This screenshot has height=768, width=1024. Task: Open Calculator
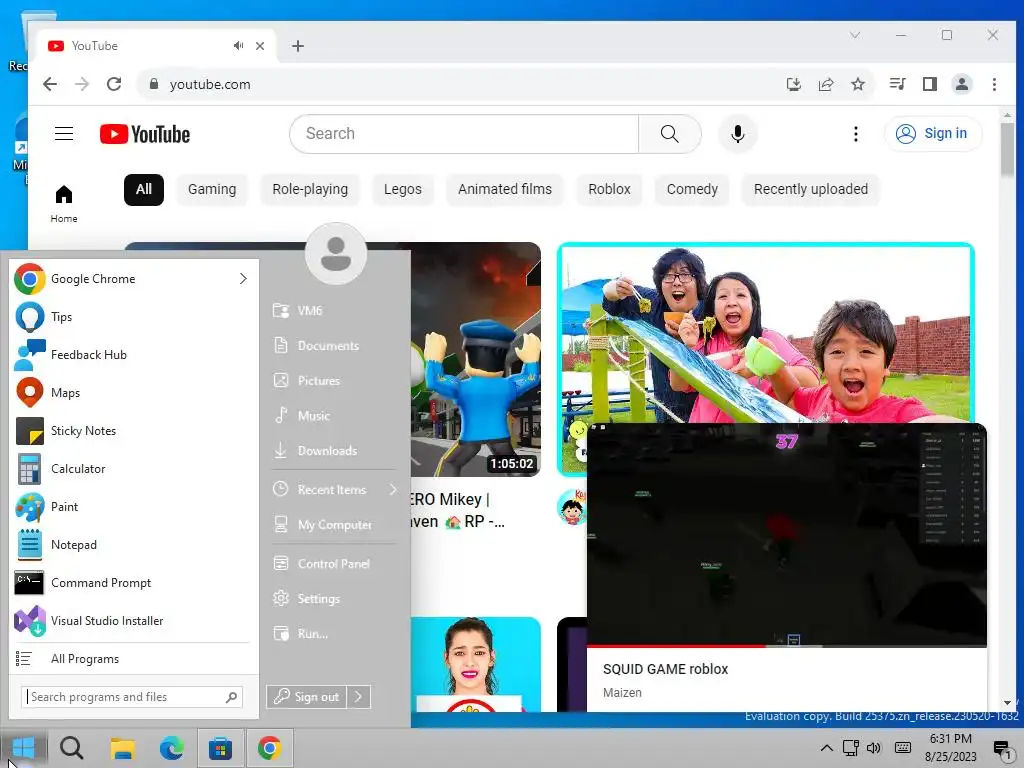(132, 469)
